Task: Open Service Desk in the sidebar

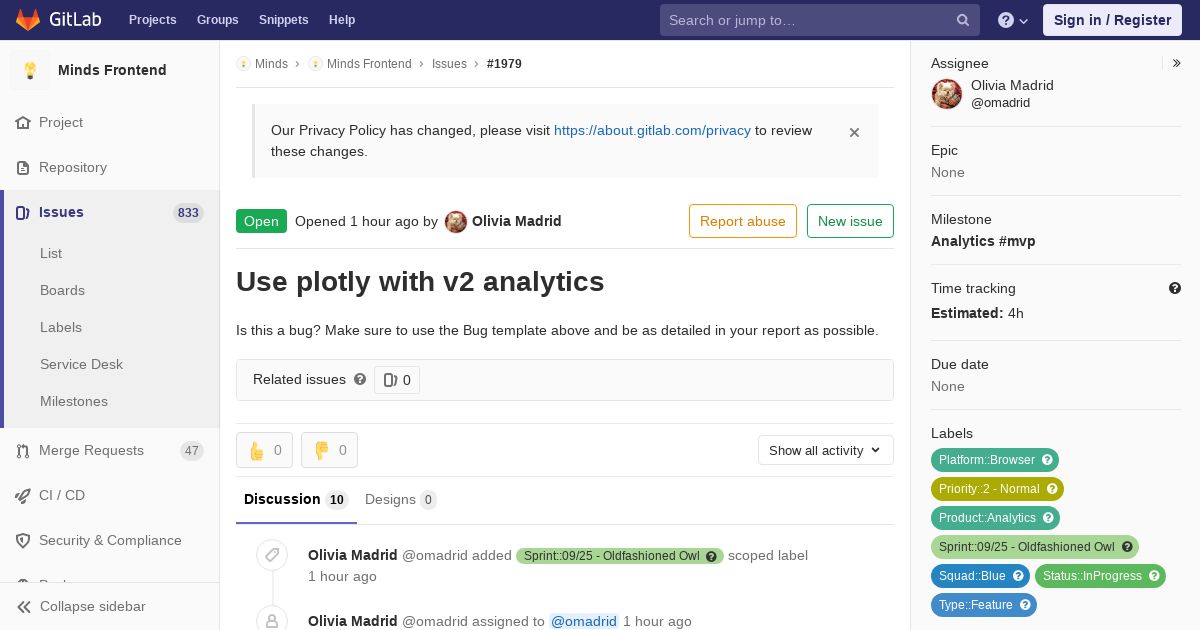Action: (x=81, y=364)
